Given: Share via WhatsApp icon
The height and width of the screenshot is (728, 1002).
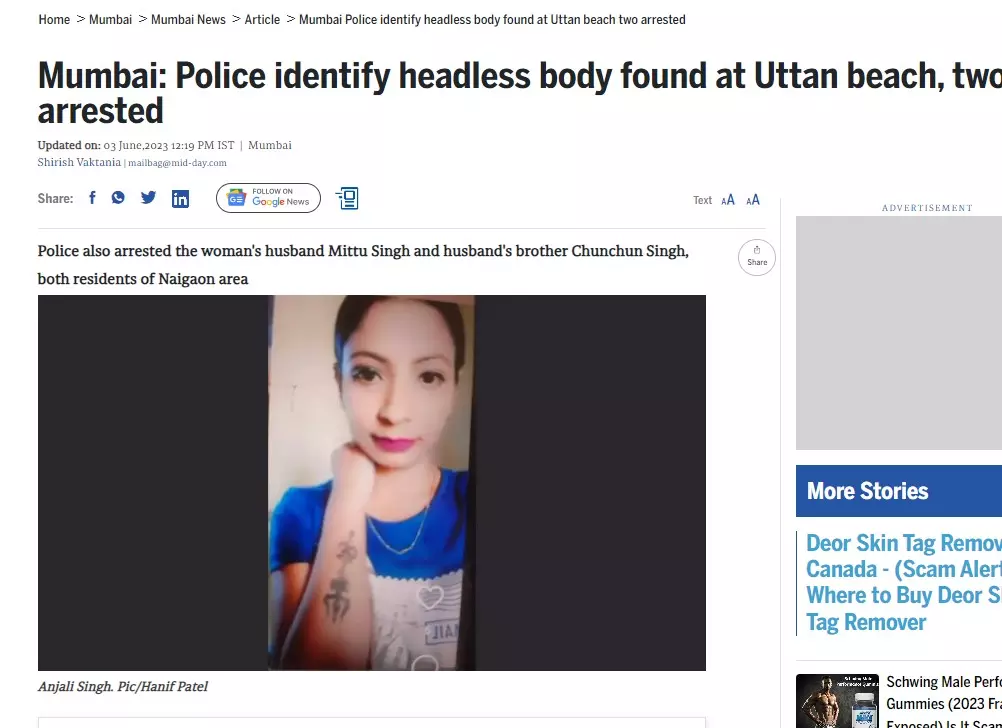Looking at the screenshot, I should click(x=118, y=197).
